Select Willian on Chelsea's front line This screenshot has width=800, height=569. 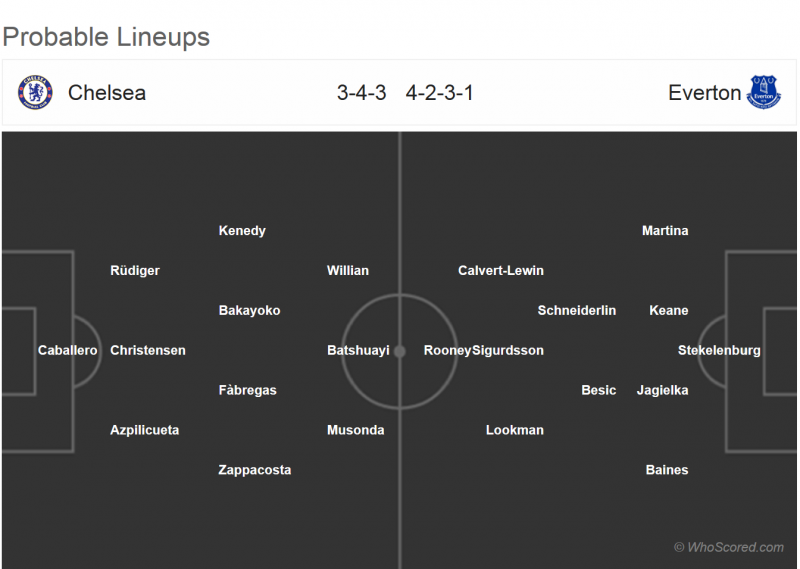(x=348, y=270)
